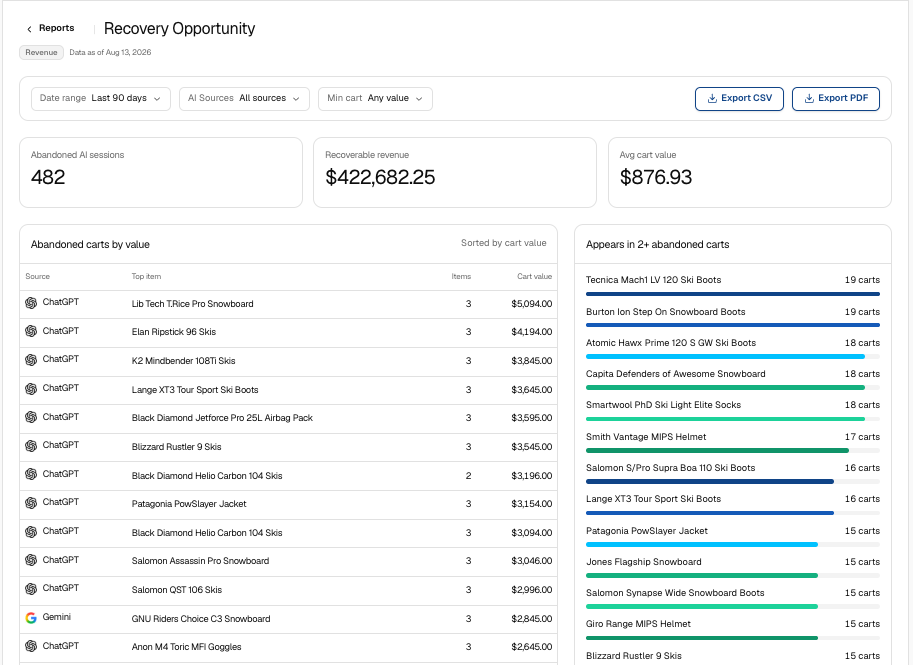913x665 pixels.
Task: Click the Patagonia PowSlayer Jacket carts bar
Action: (732, 544)
